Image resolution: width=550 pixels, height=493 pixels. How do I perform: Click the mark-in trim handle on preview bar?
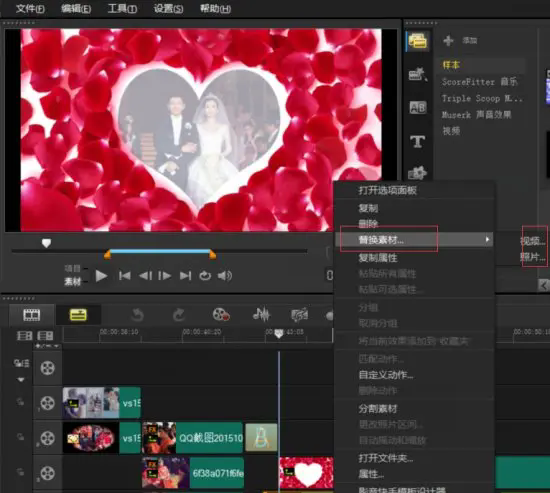click(x=107, y=254)
